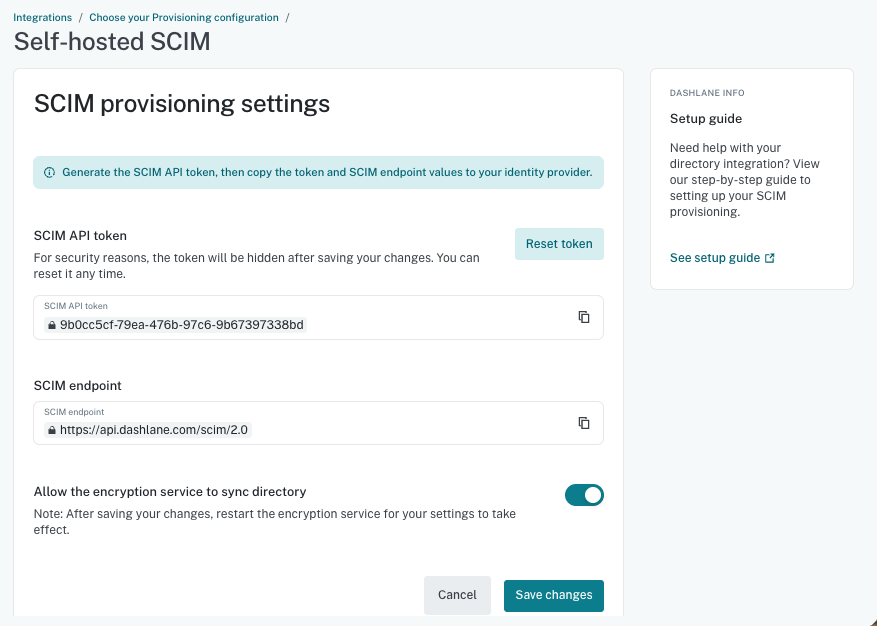Click the Reset token button

tap(559, 244)
